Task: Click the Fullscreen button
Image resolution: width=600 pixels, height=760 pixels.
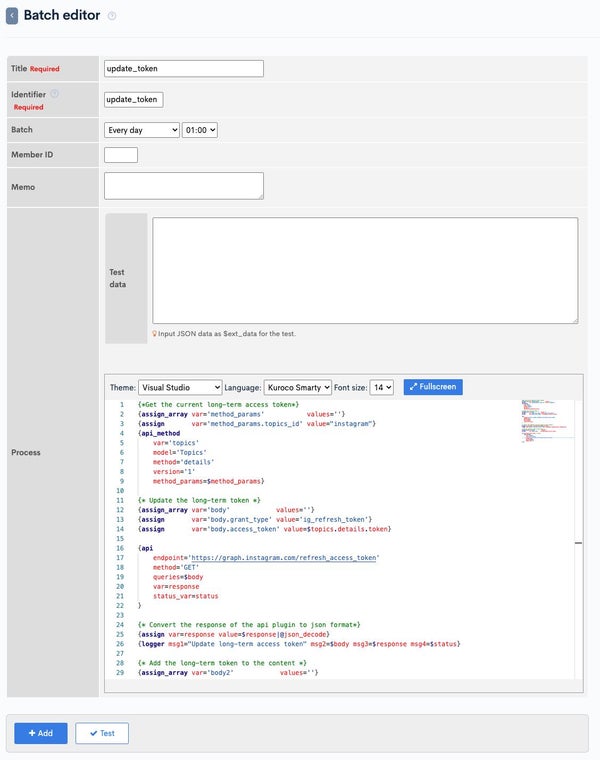Action: coord(433,387)
